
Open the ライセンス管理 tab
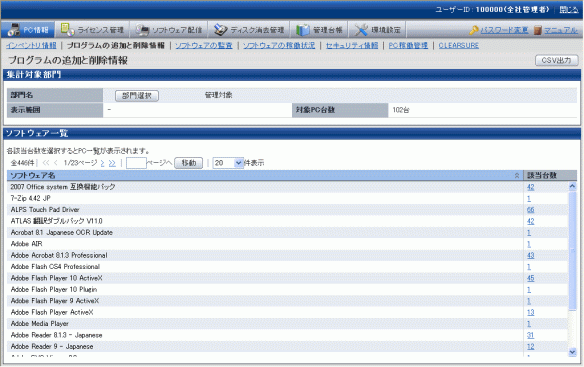point(92,29)
